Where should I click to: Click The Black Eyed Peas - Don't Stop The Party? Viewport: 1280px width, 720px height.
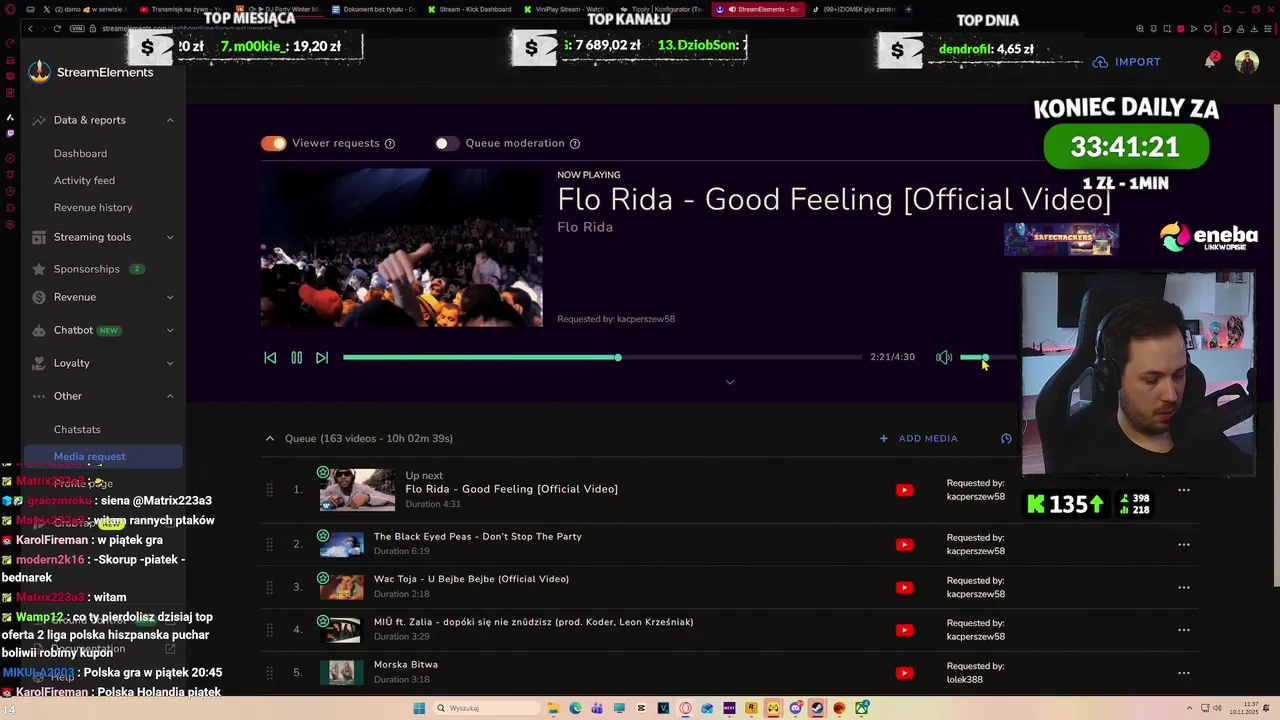coord(477,536)
